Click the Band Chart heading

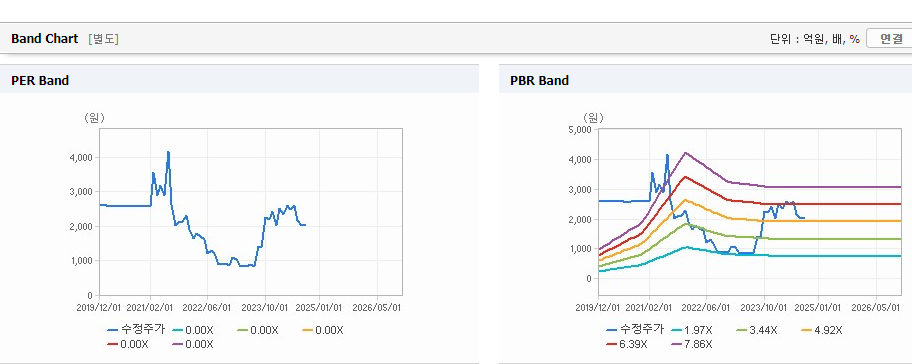click(x=44, y=39)
